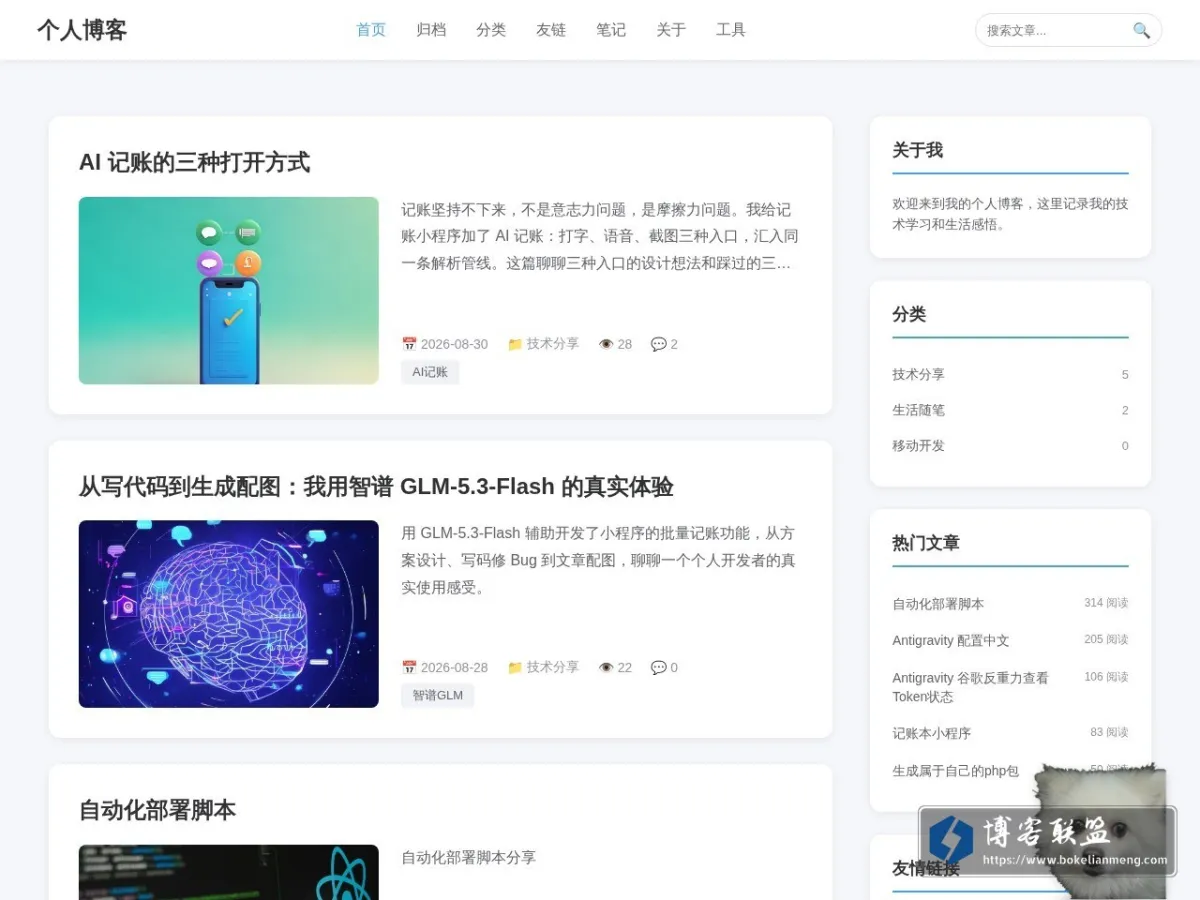Click the eye icon next to 28 views
Screen dimensions: 1200x900
pyautogui.click(x=606, y=344)
